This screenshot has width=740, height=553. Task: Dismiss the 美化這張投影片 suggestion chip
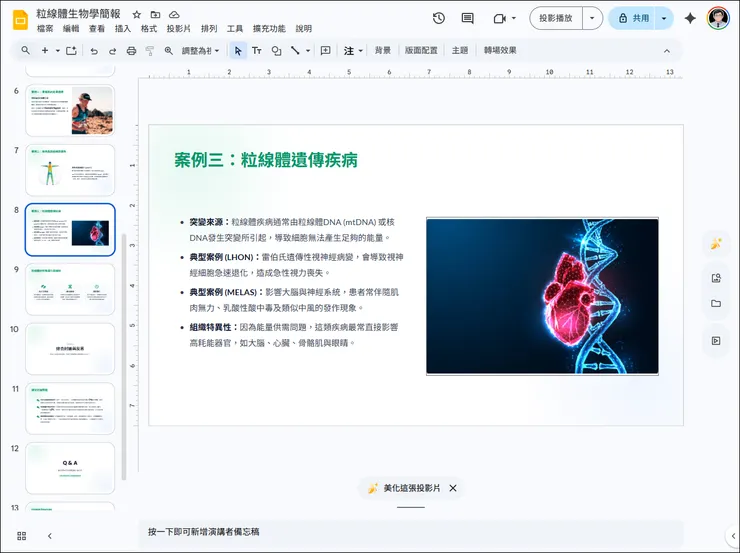[453, 488]
